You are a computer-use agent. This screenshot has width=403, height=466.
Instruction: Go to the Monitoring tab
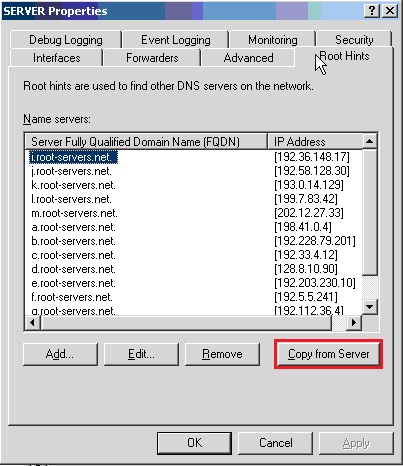[273, 40]
